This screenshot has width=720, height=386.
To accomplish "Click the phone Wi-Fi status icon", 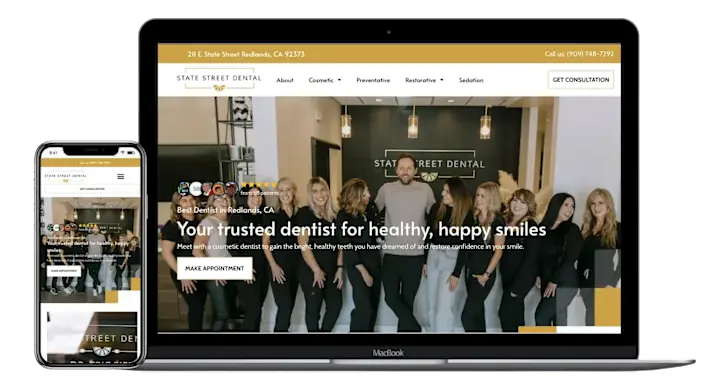I will pyautogui.click(x=123, y=152).
